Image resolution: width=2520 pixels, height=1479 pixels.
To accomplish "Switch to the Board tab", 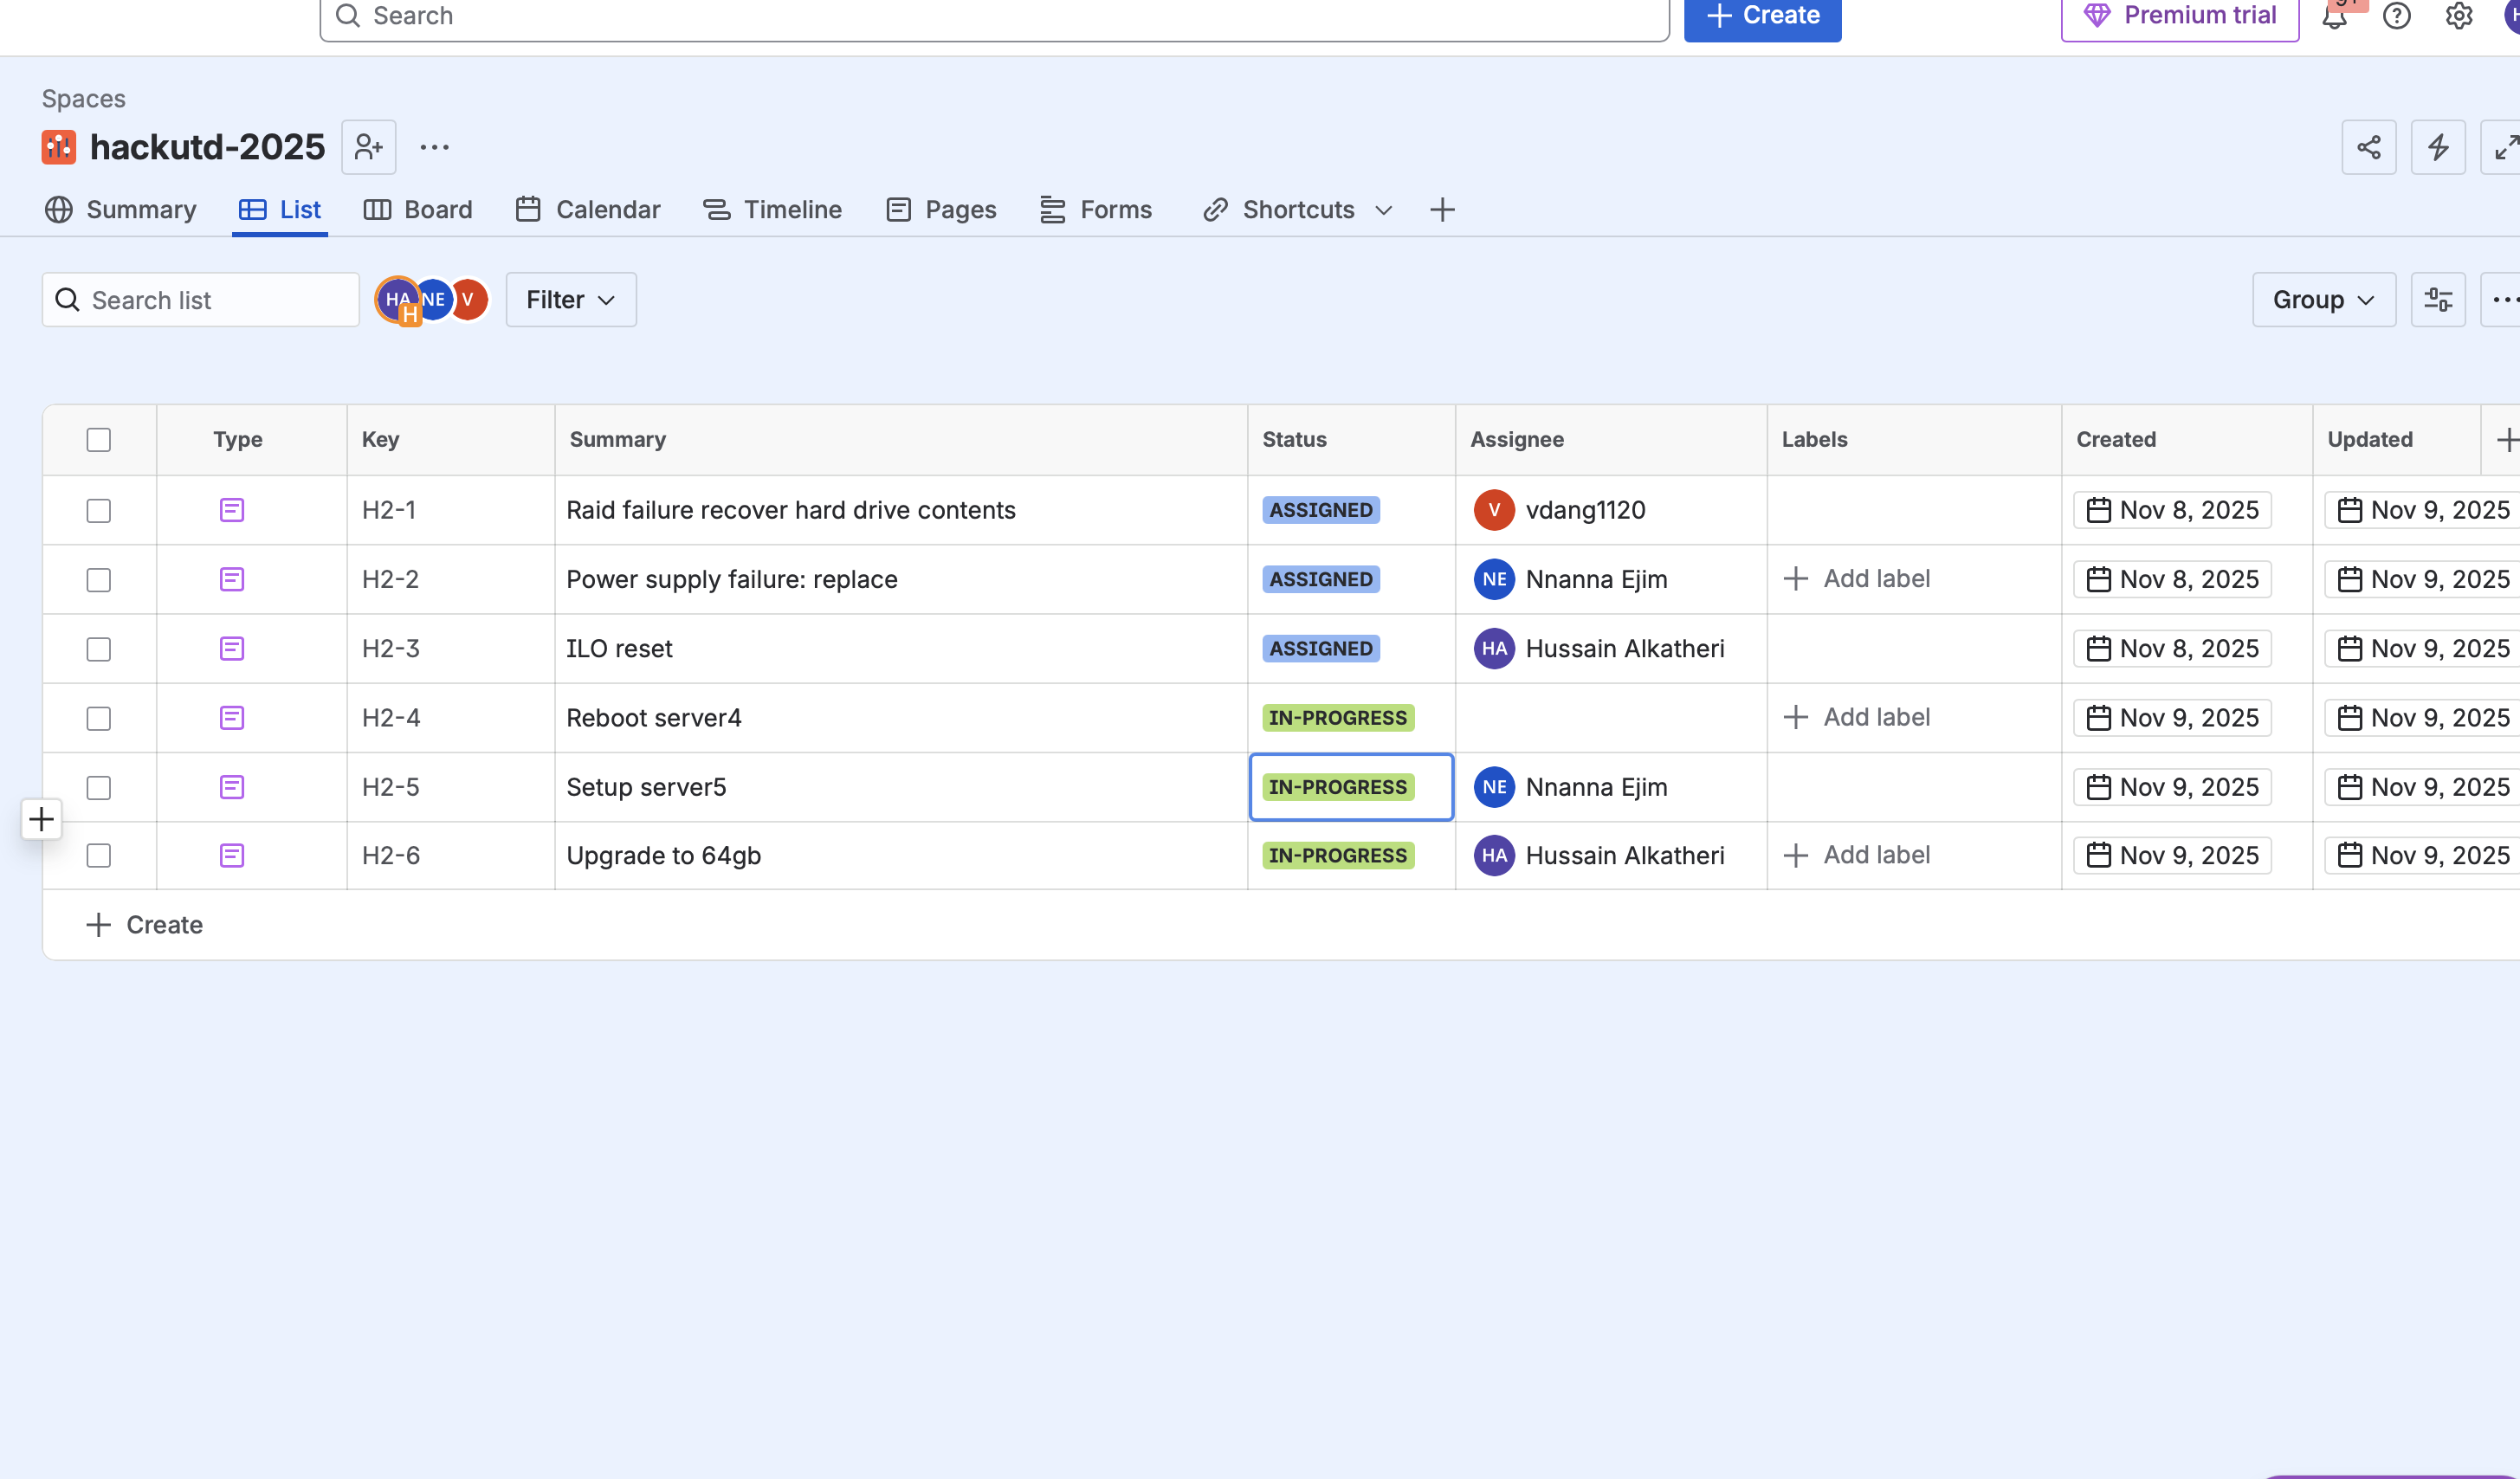I will point(418,210).
